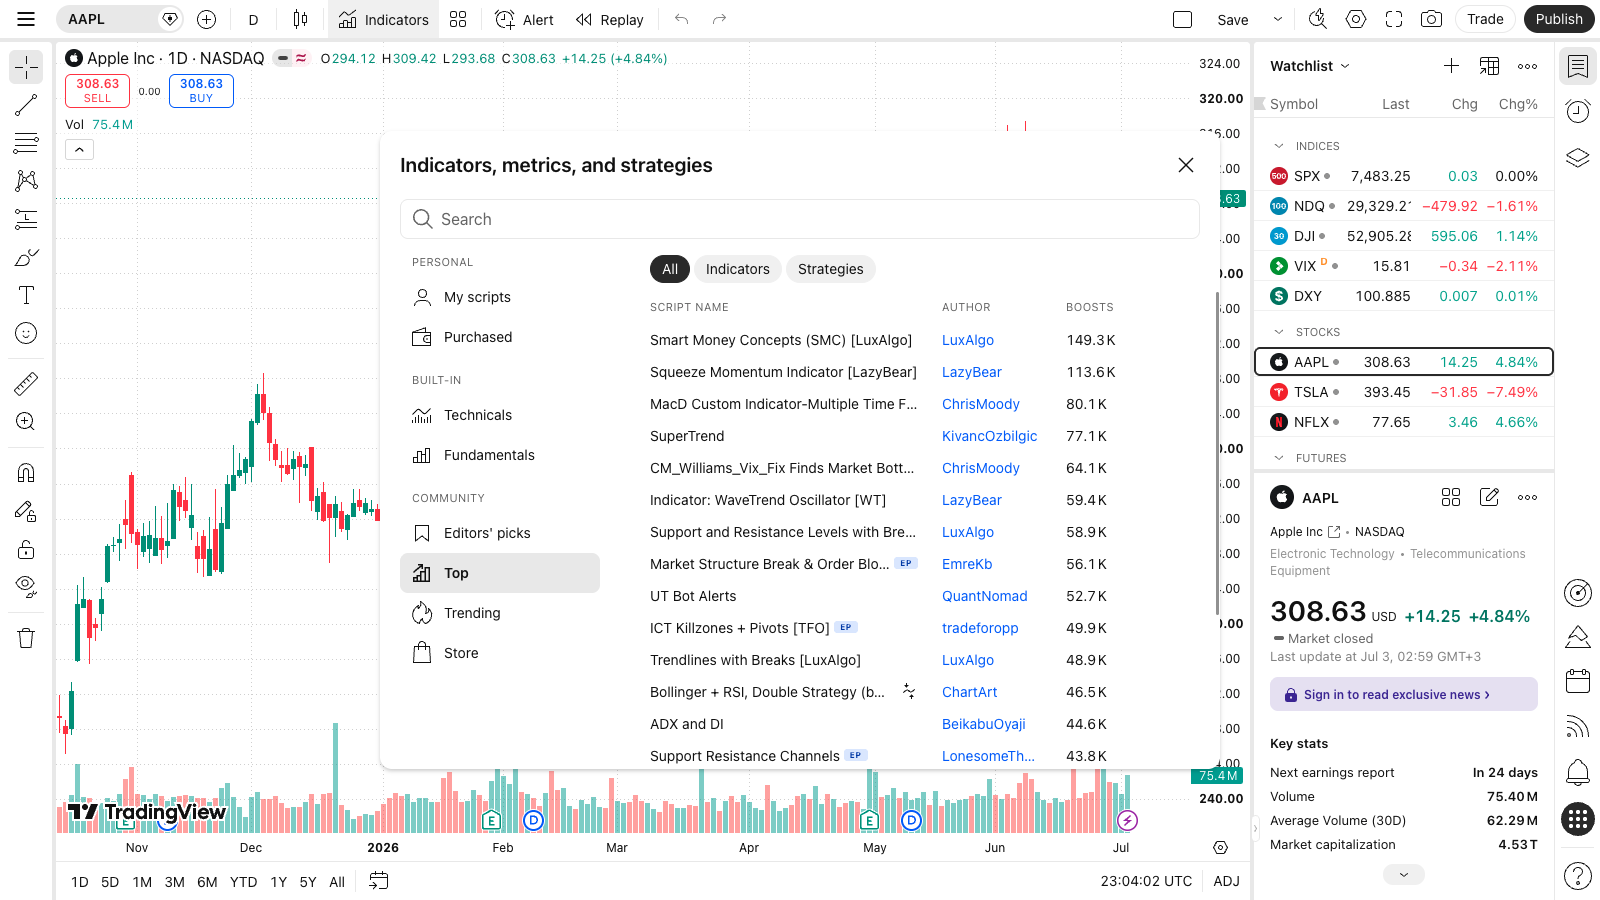The width and height of the screenshot is (1600, 900).
Task: Switch to the Indicators filter tab
Action: point(738,269)
